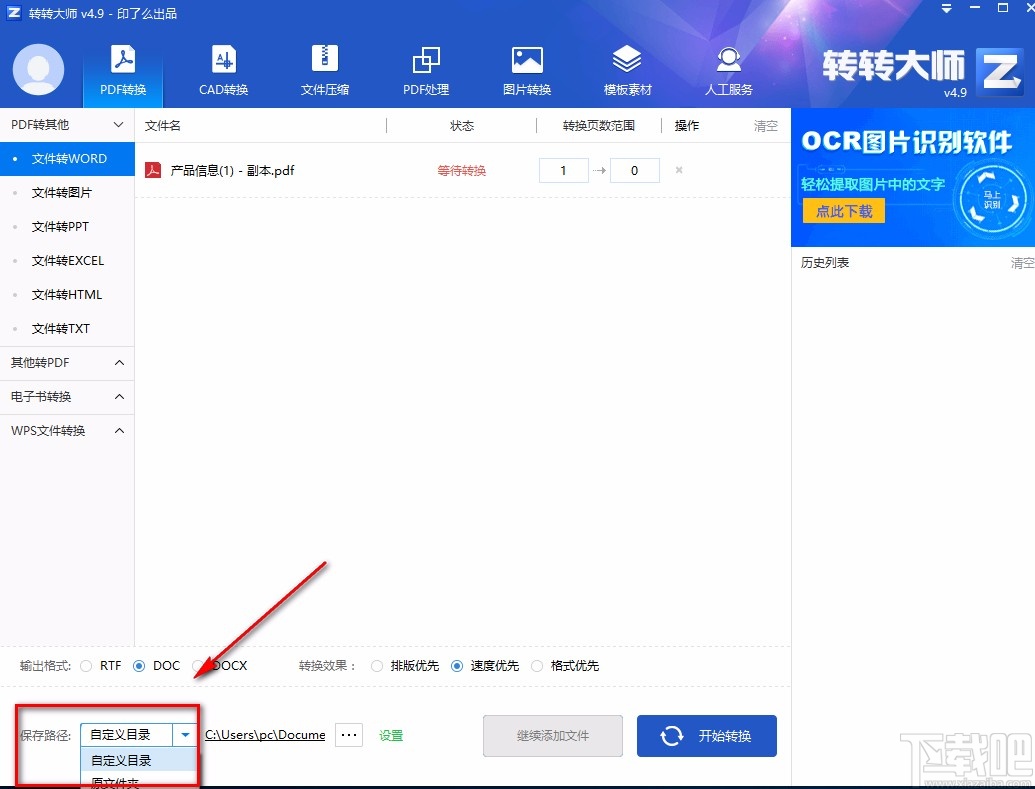Select the PDF处理 tool
This screenshot has height=789, width=1035.
425,68
